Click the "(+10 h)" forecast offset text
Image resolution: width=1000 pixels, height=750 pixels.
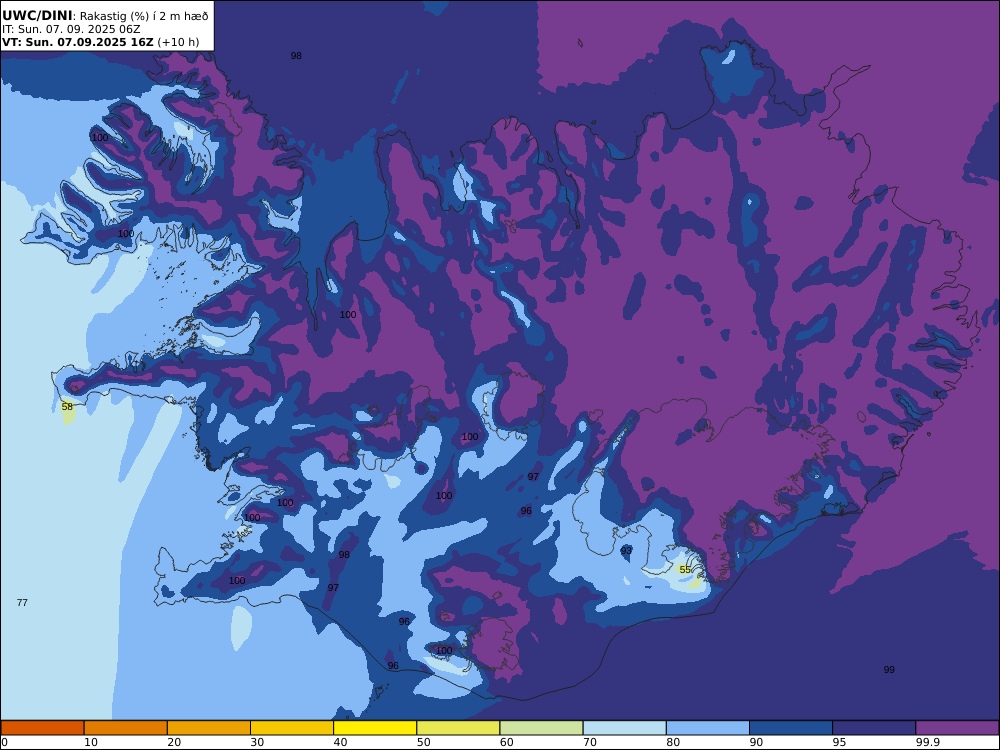(x=178, y=42)
